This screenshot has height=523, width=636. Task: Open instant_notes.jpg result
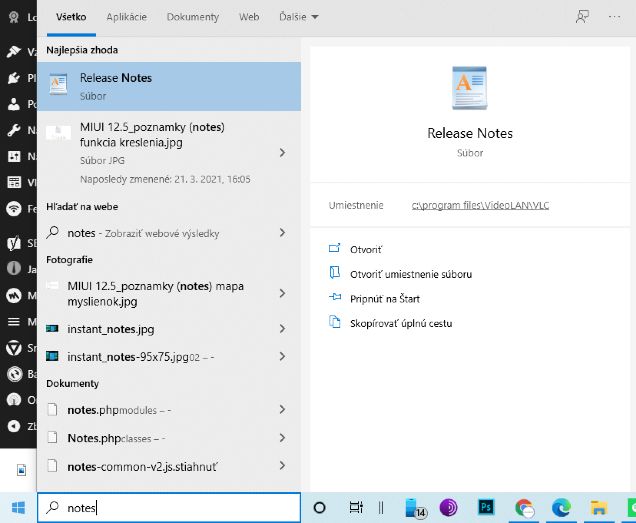pyautogui.click(x=154, y=329)
